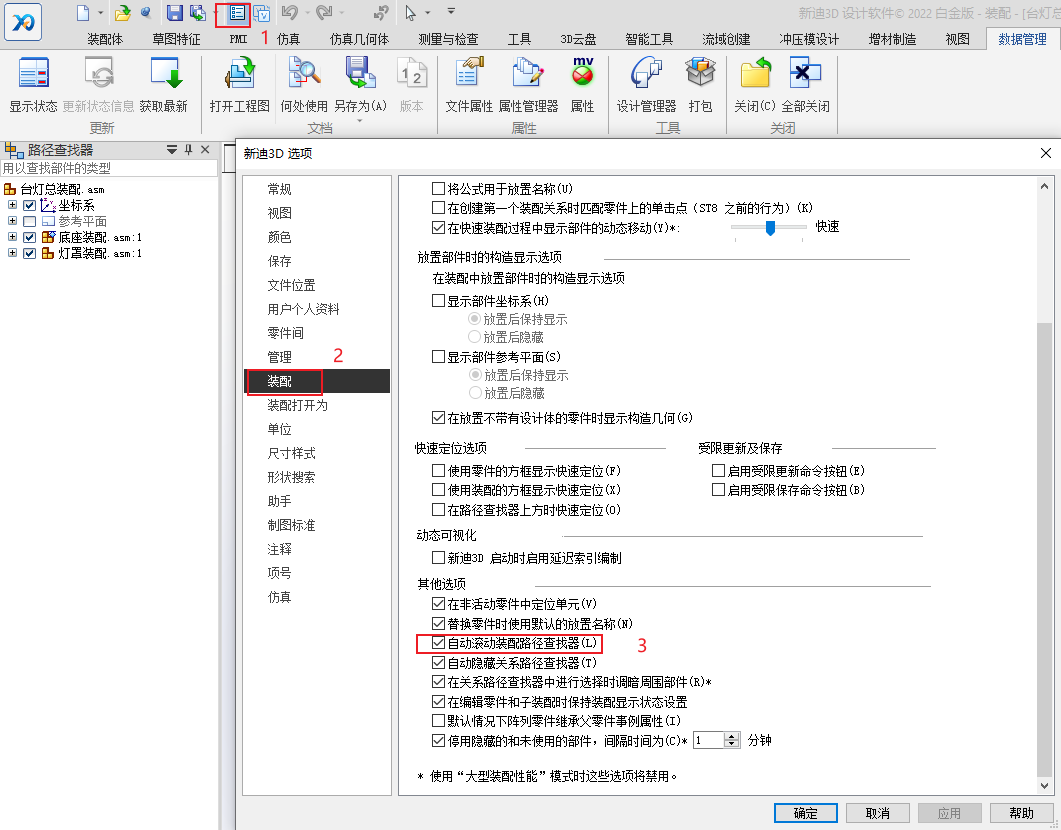The height and width of the screenshot is (830, 1061).
Task: Click the dialog vertical scrollbar thumb
Action: click(x=1044, y=549)
